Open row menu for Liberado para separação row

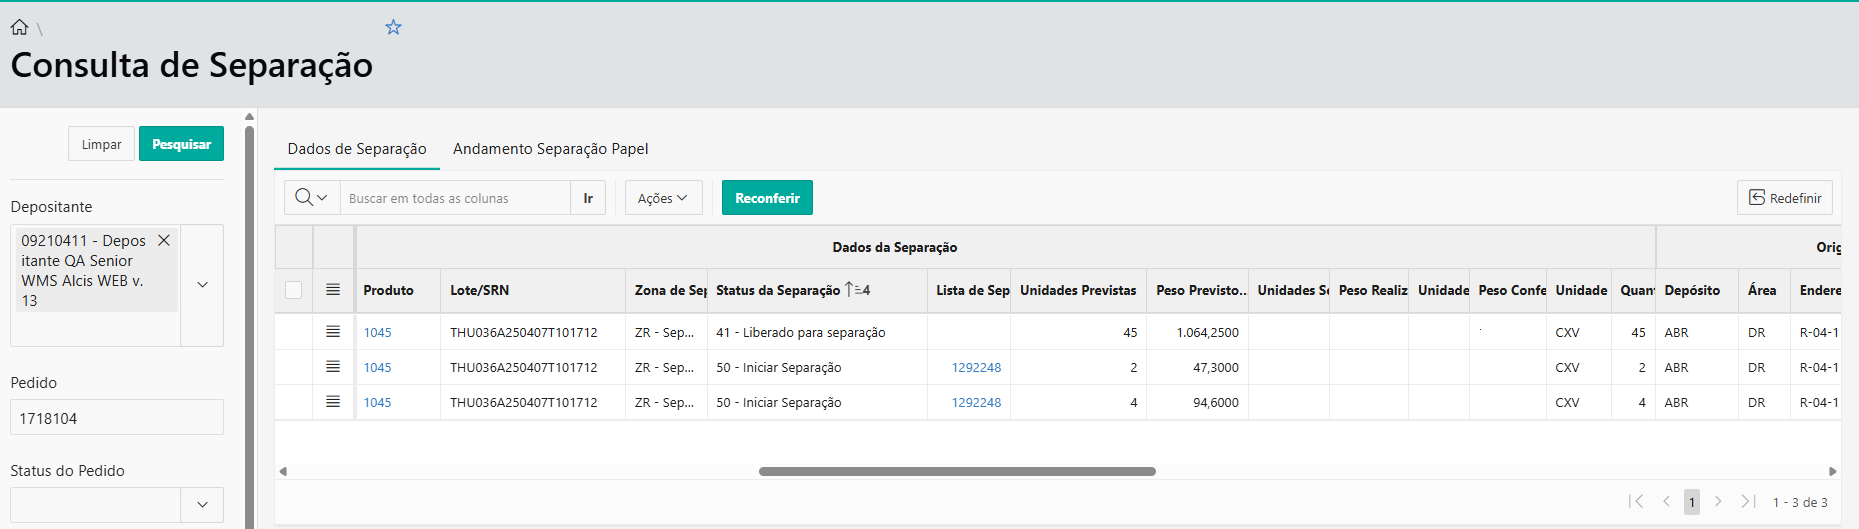coord(333,332)
